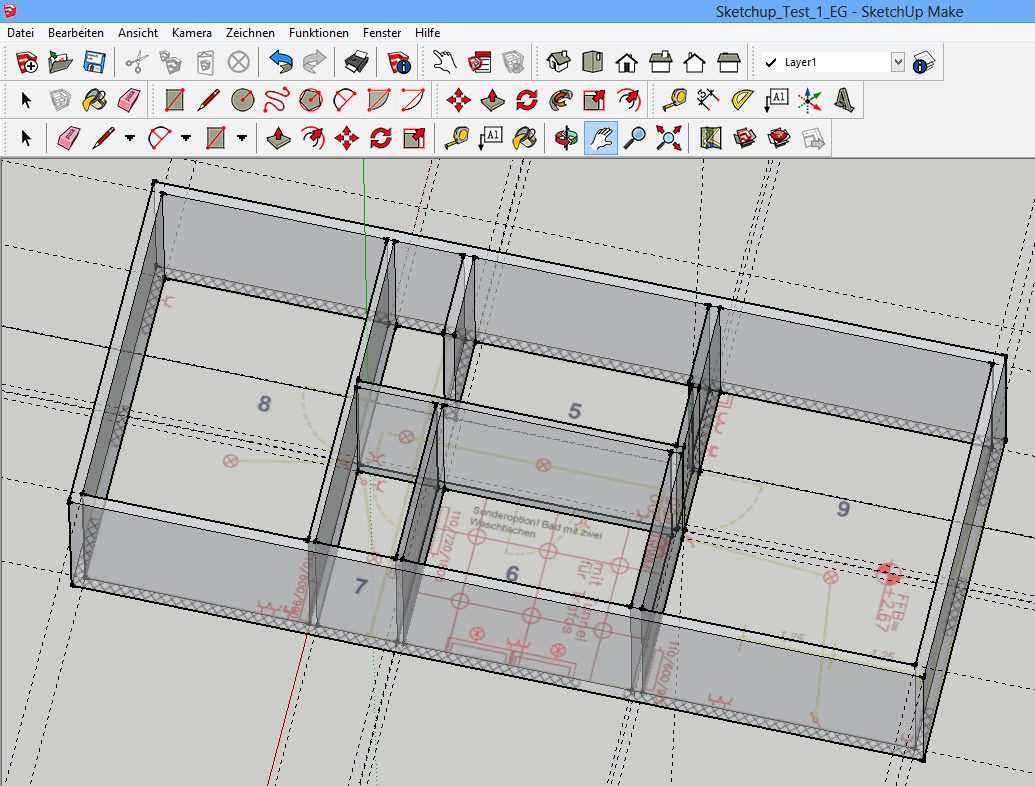
Task: Expand the Rectangle tool dropdown in third row
Action: 242,139
